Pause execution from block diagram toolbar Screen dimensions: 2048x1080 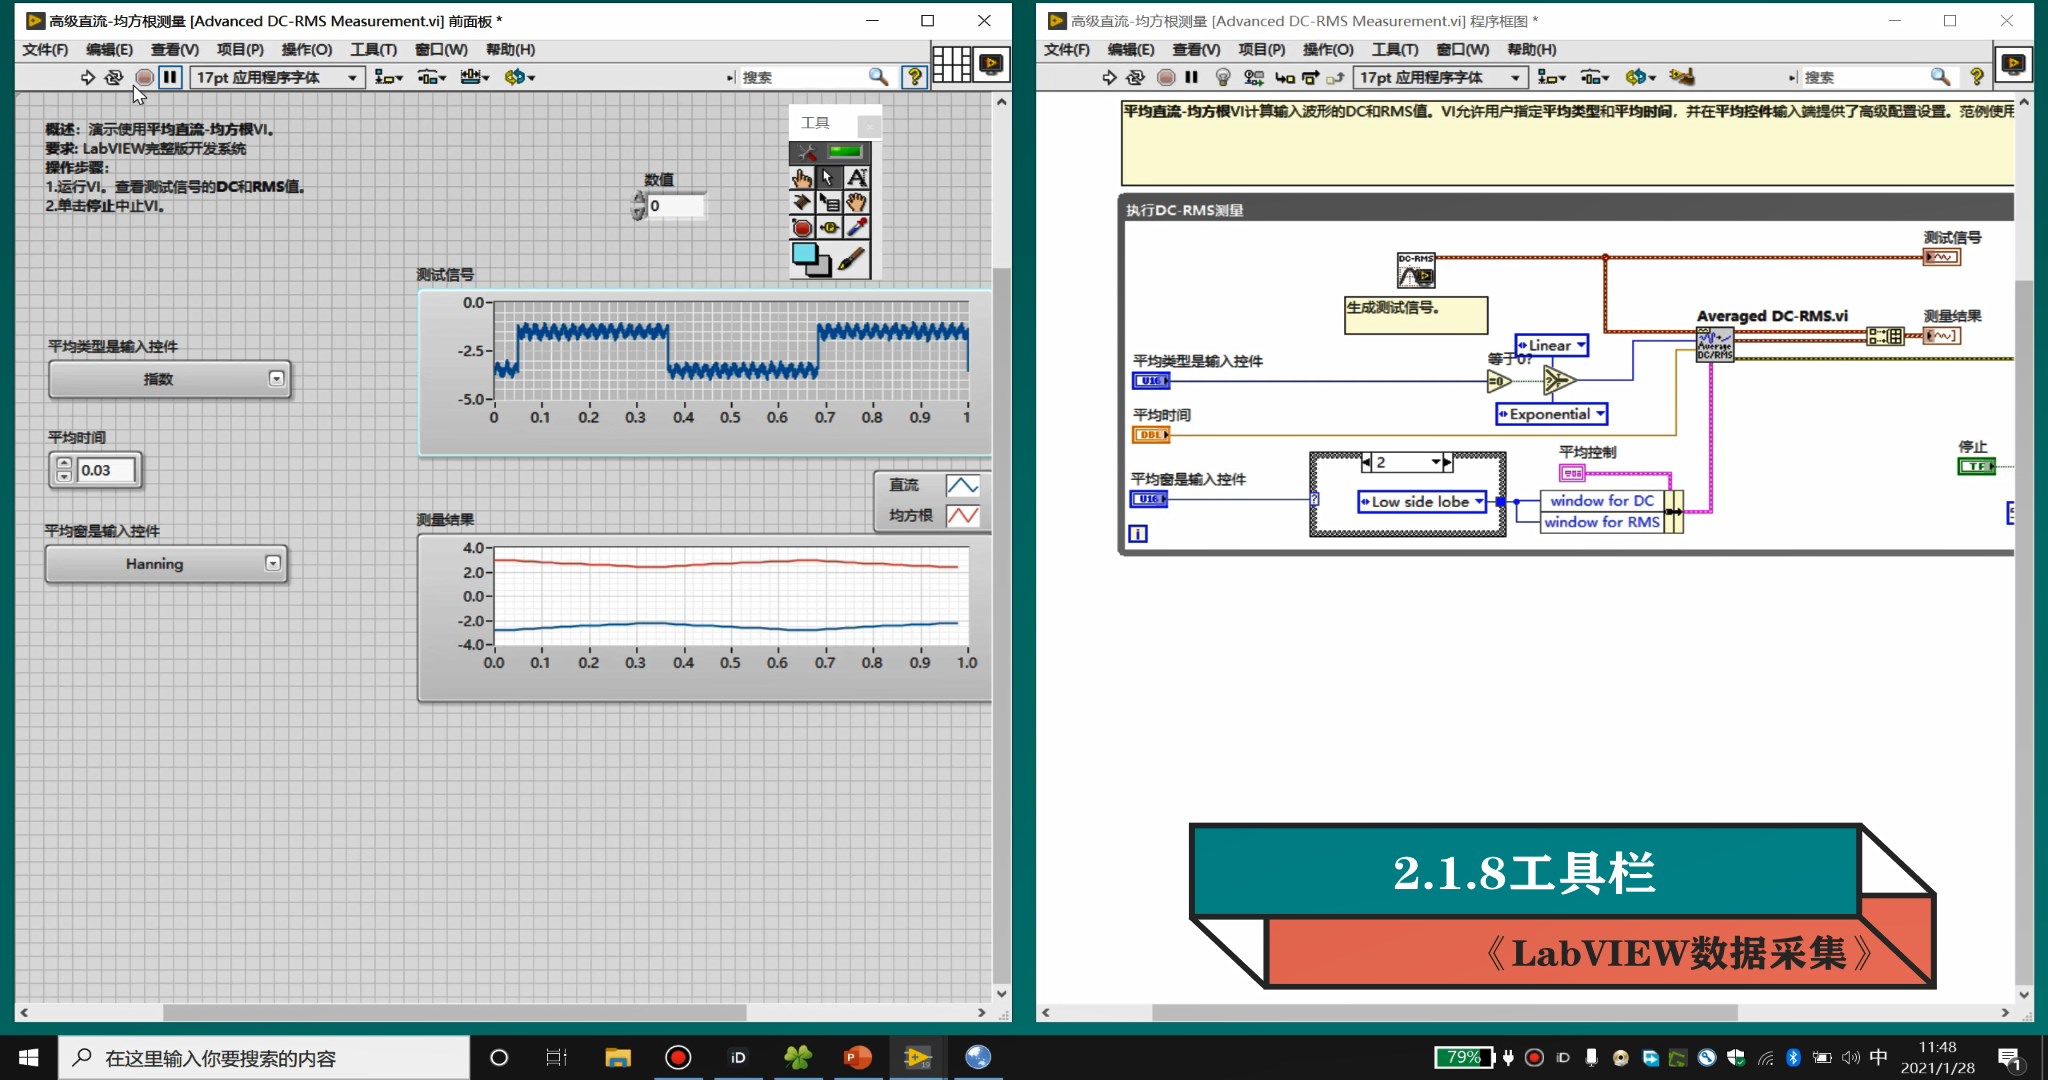[x=1191, y=77]
